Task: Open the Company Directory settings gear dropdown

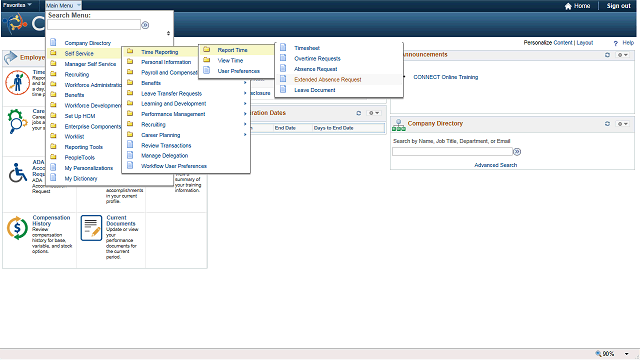Action: [x=622, y=124]
